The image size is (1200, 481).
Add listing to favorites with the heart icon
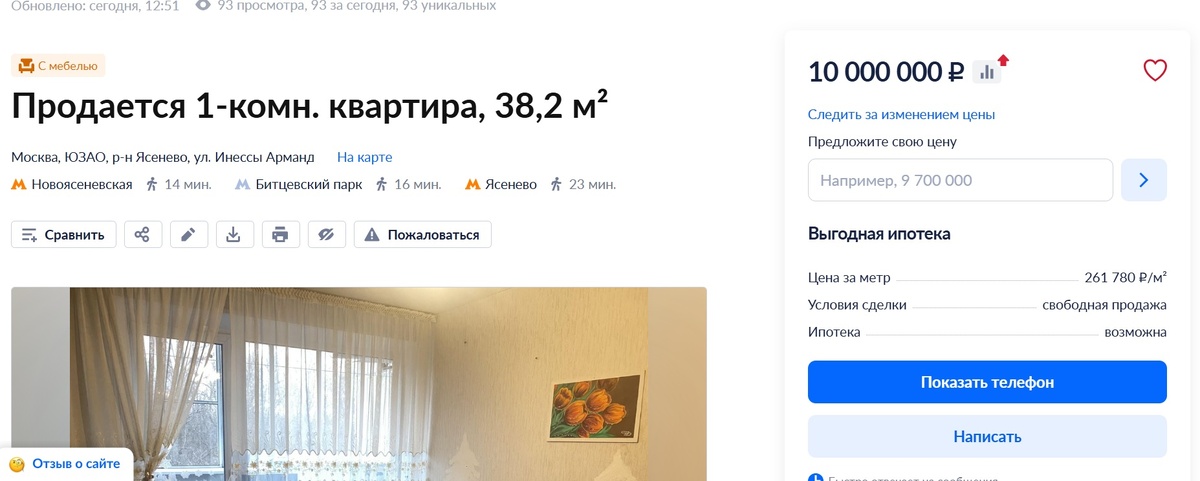pos(1155,71)
